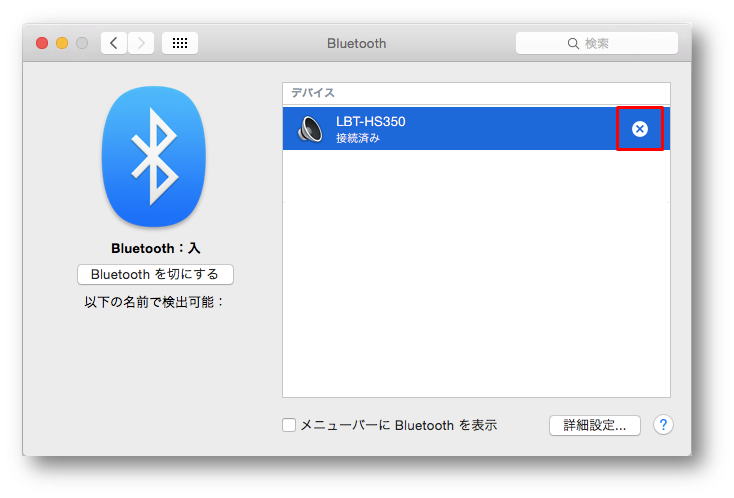Click the デバイス list header
The image size is (734, 498).
(476, 93)
